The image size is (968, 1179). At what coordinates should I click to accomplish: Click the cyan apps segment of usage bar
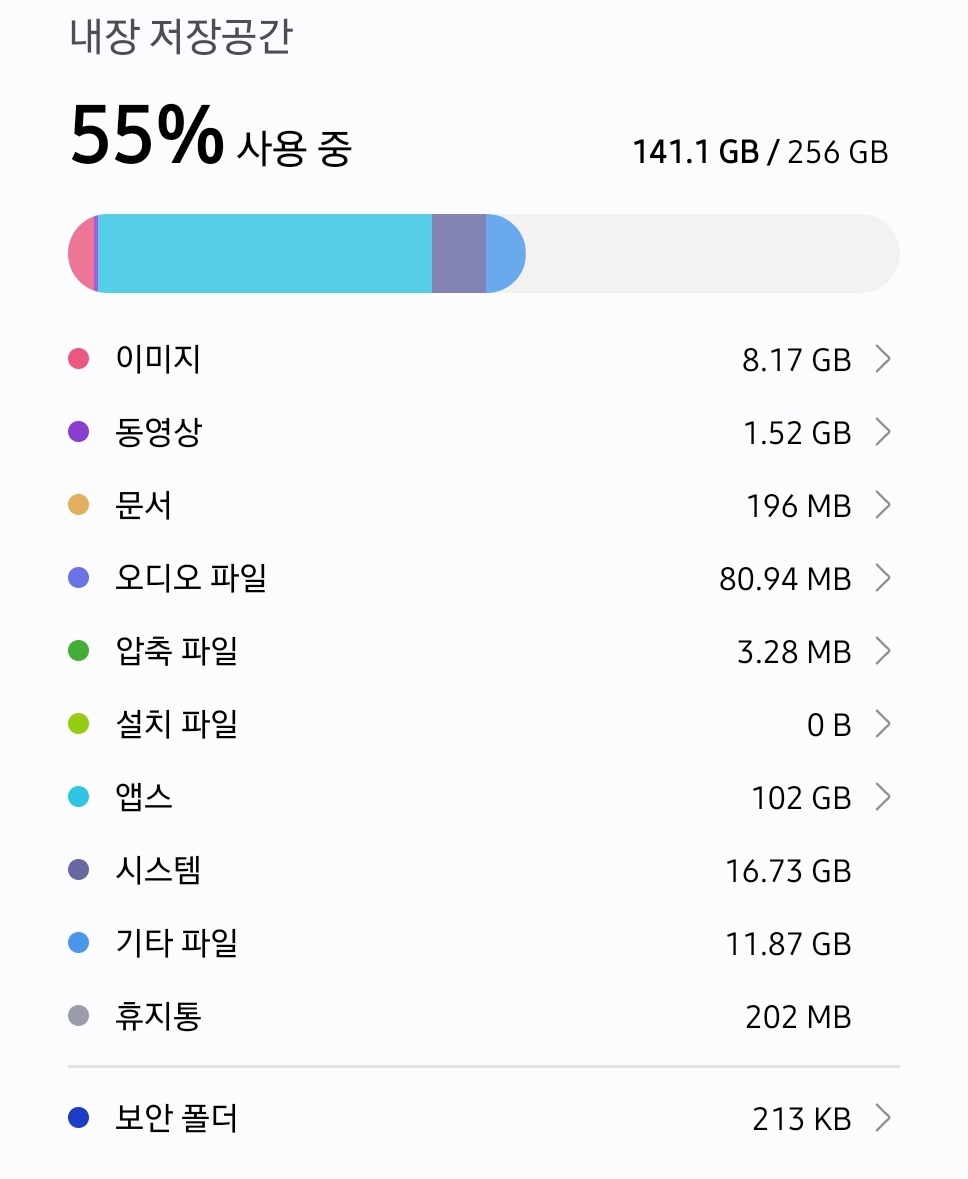pyautogui.click(x=265, y=253)
